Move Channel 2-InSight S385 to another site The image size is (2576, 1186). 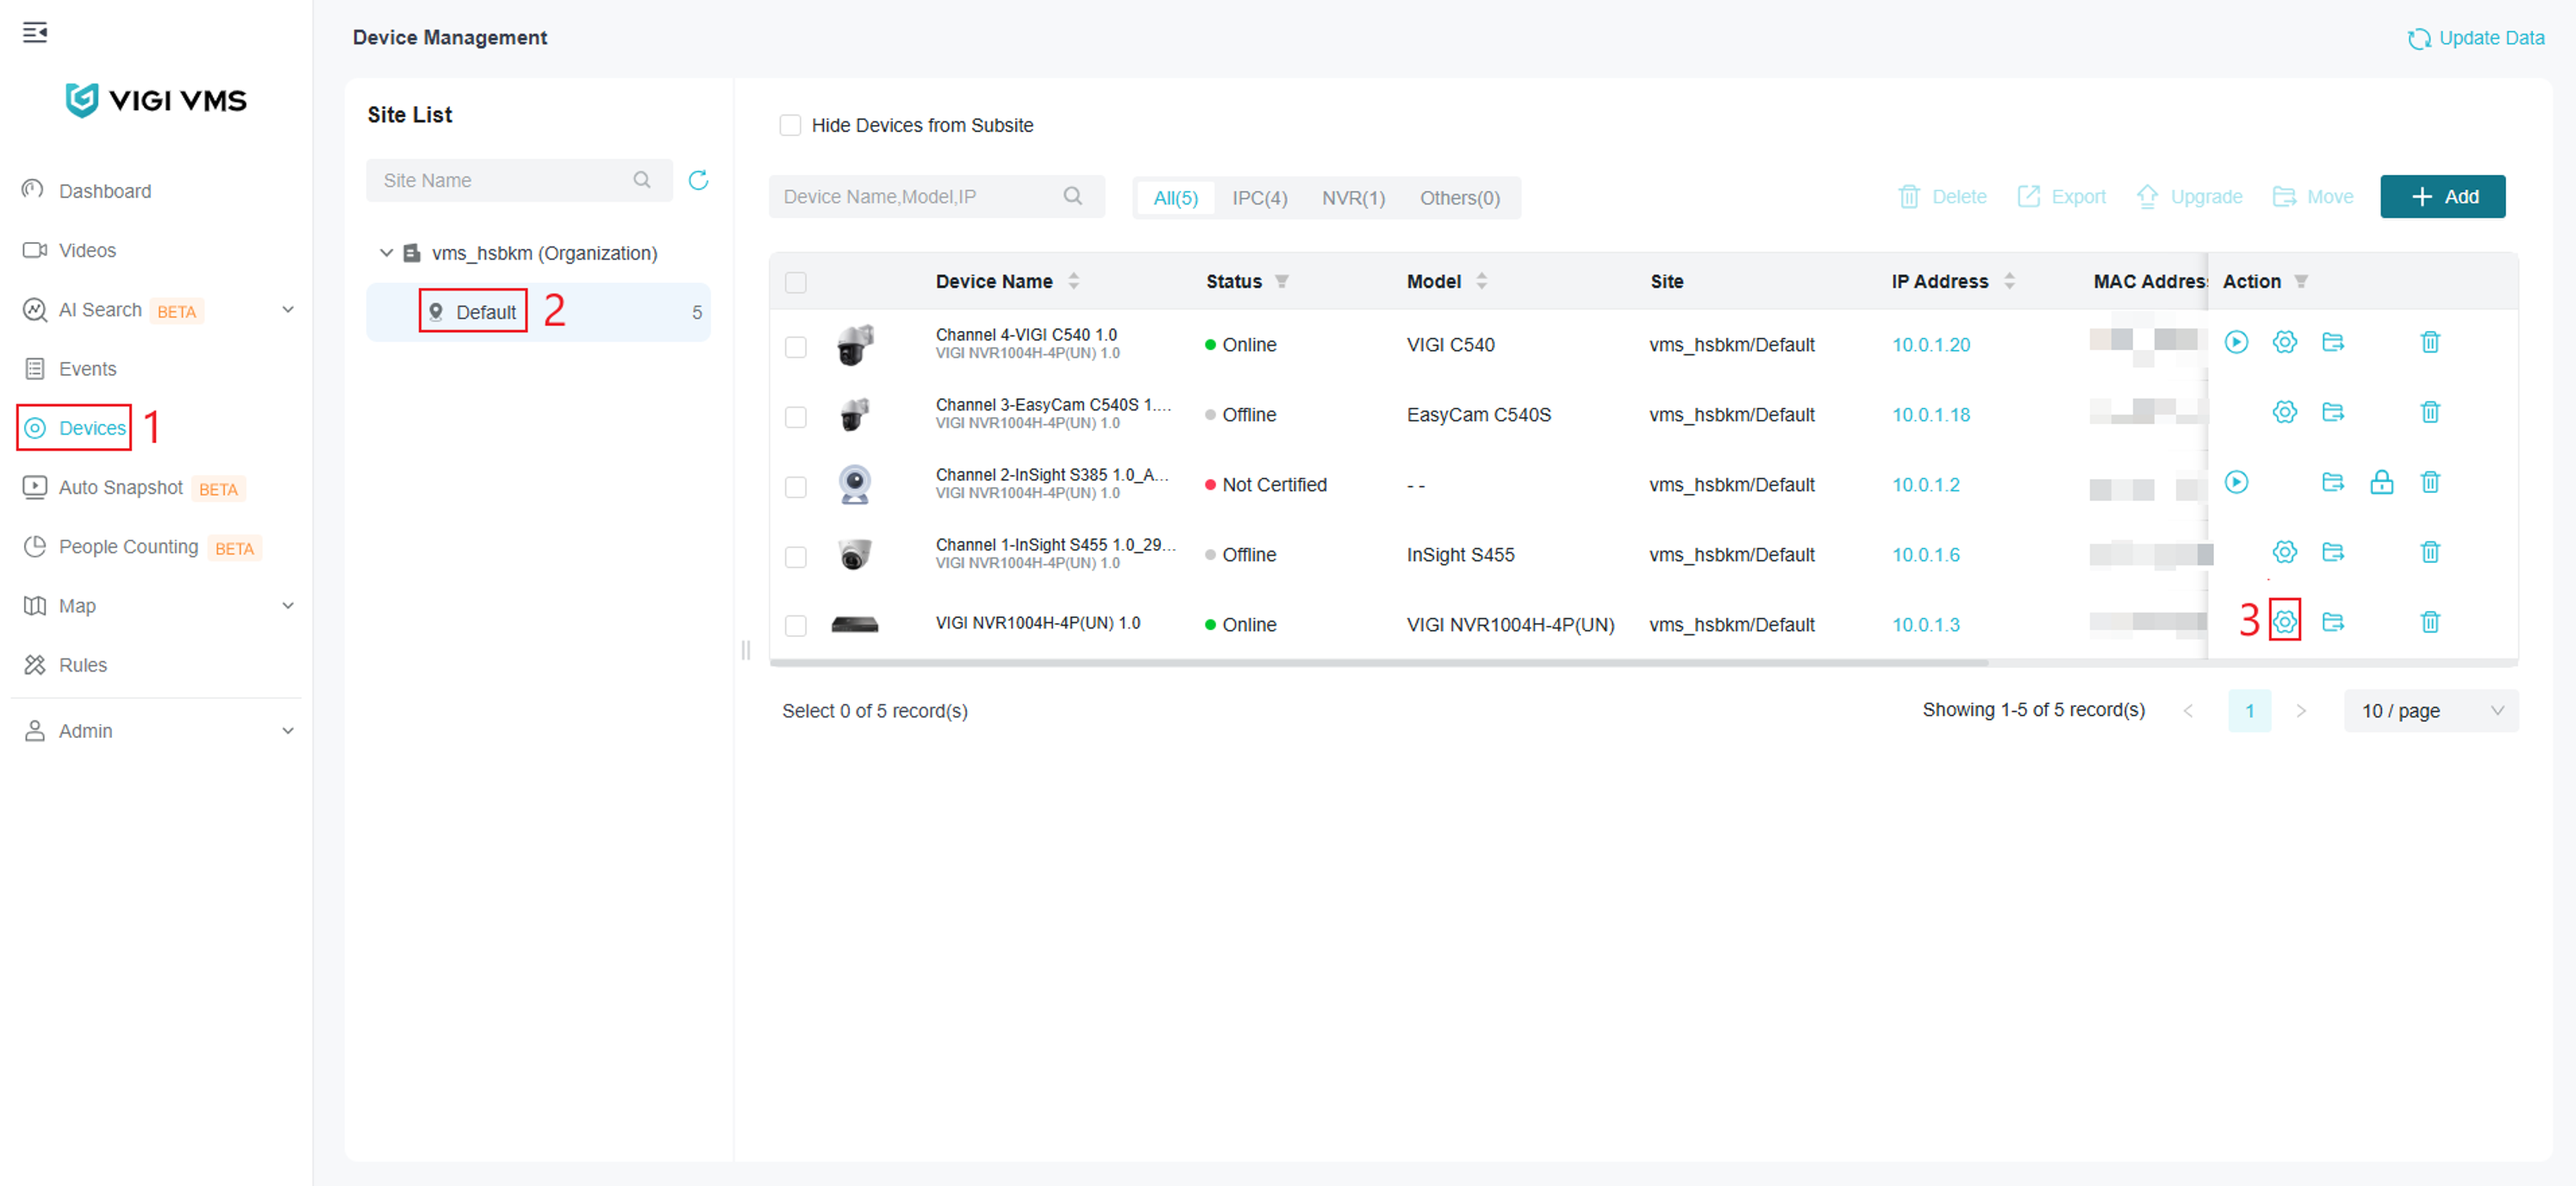click(2333, 482)
